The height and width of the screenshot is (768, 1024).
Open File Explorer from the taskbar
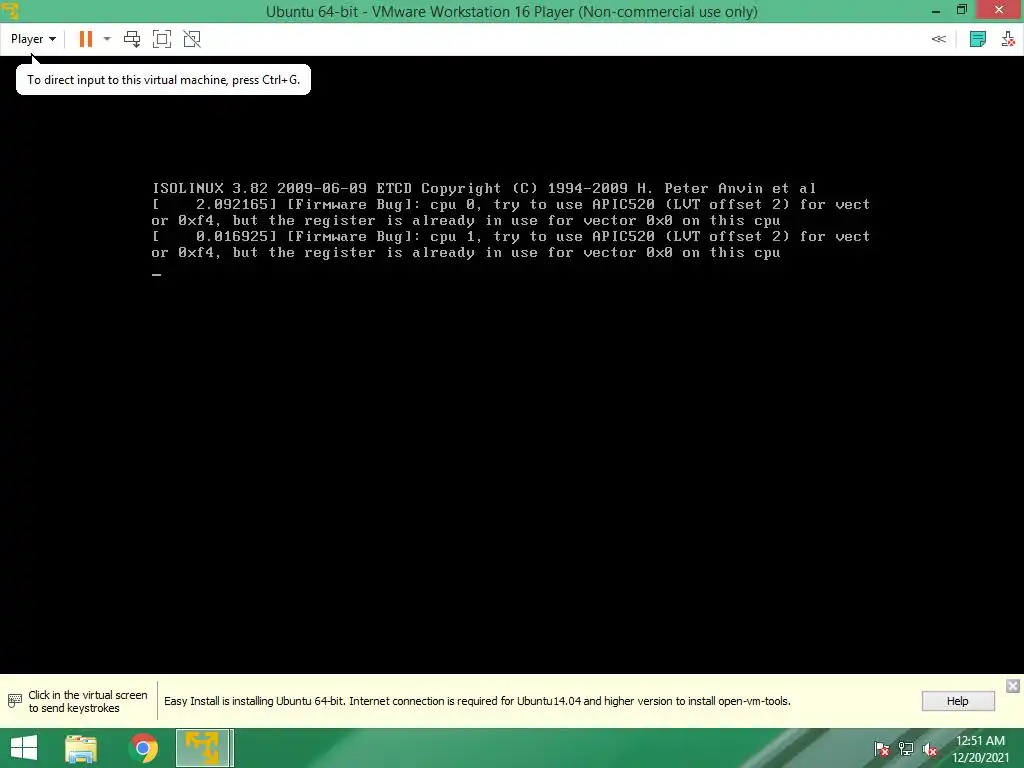click(81, 748)
